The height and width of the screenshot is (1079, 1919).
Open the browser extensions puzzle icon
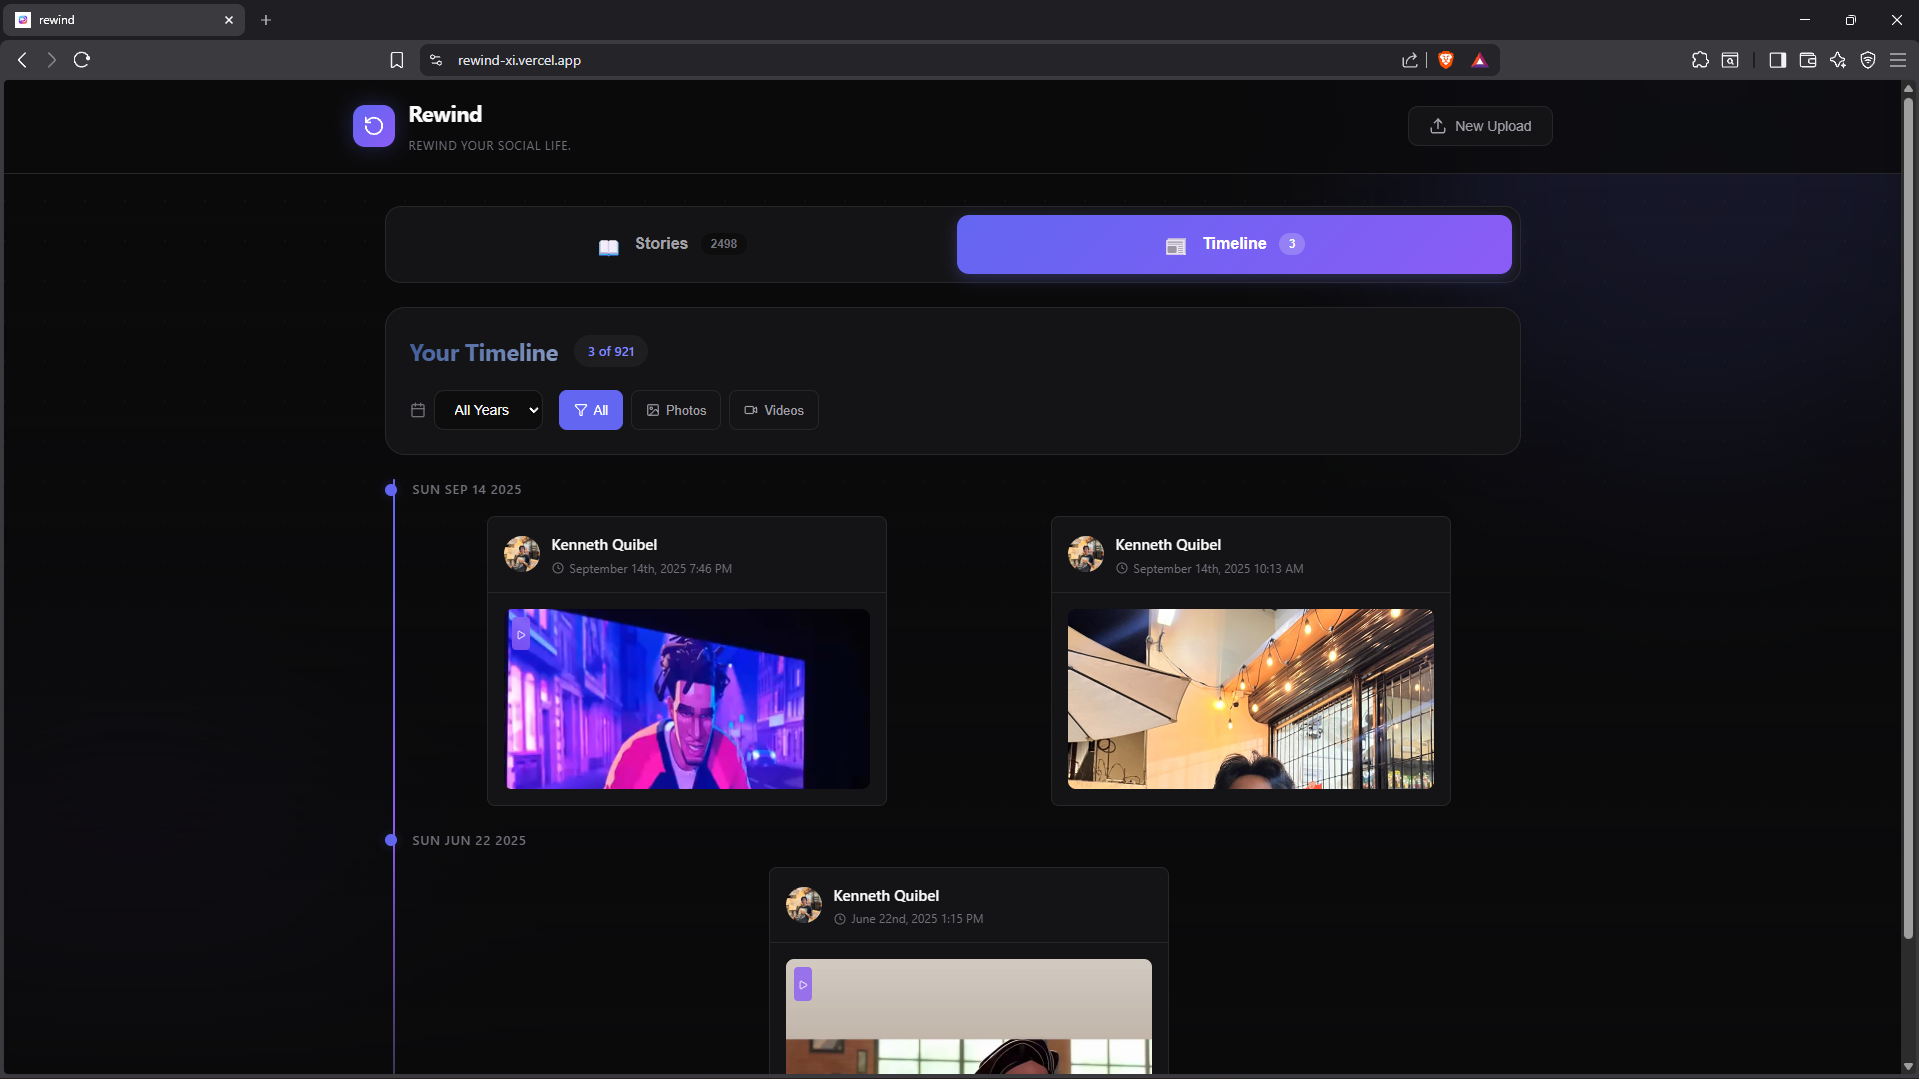tap(1700, 60)
